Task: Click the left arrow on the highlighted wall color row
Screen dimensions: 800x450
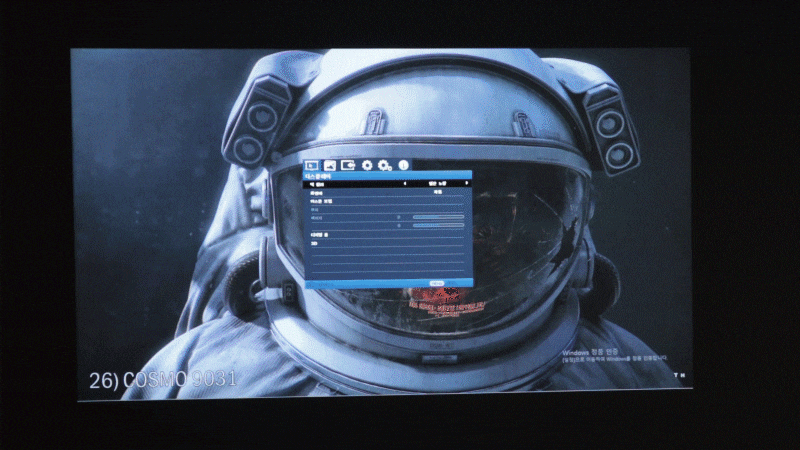Action: (x=405, y=184)
